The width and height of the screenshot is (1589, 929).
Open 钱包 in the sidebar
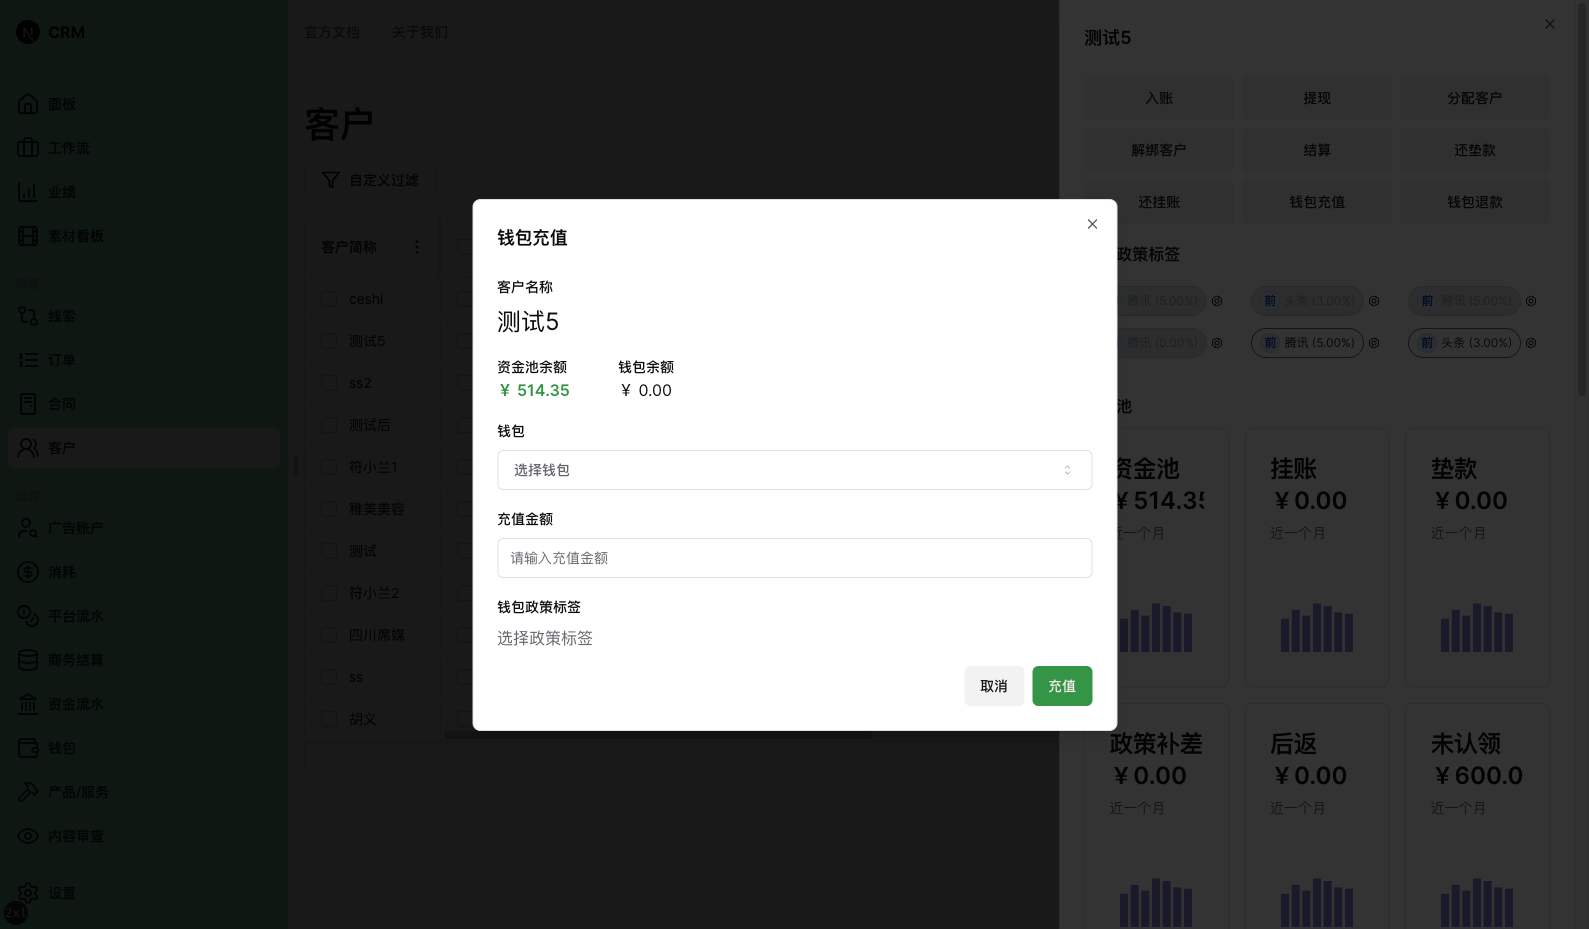click(144, 748)
